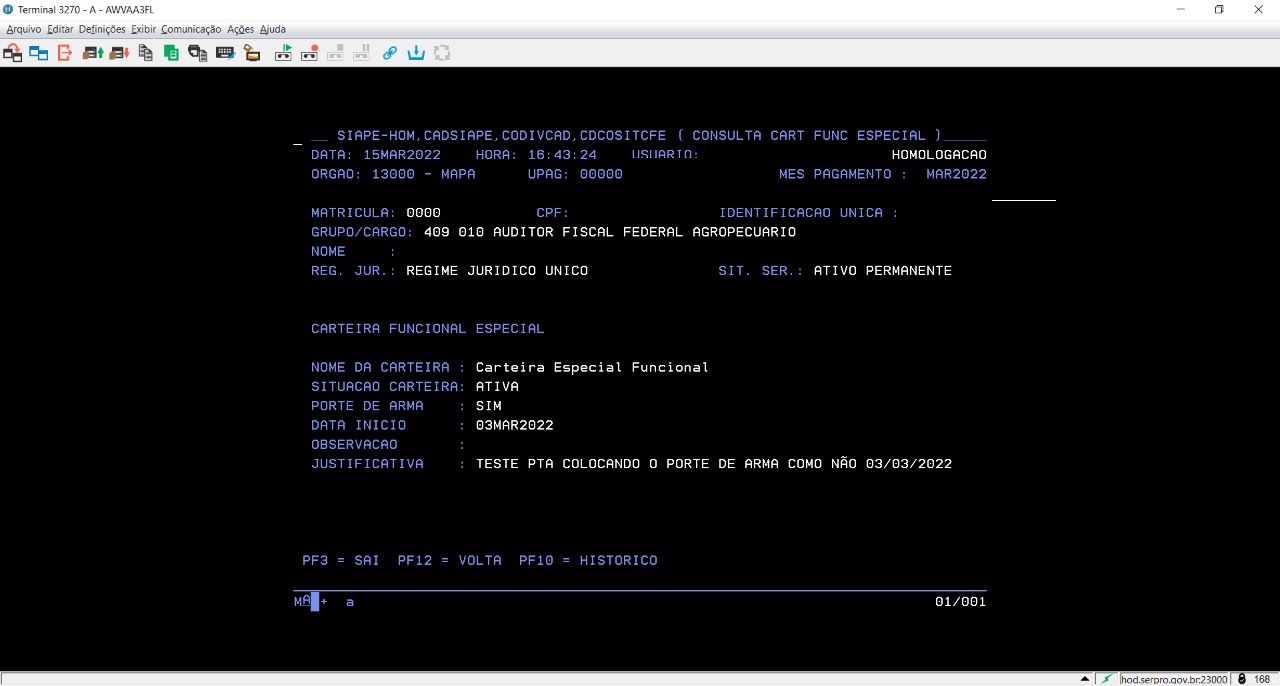Screen dimensions: 1280x686
Task: Click the blue download tray icon
Action: point(416,53)
